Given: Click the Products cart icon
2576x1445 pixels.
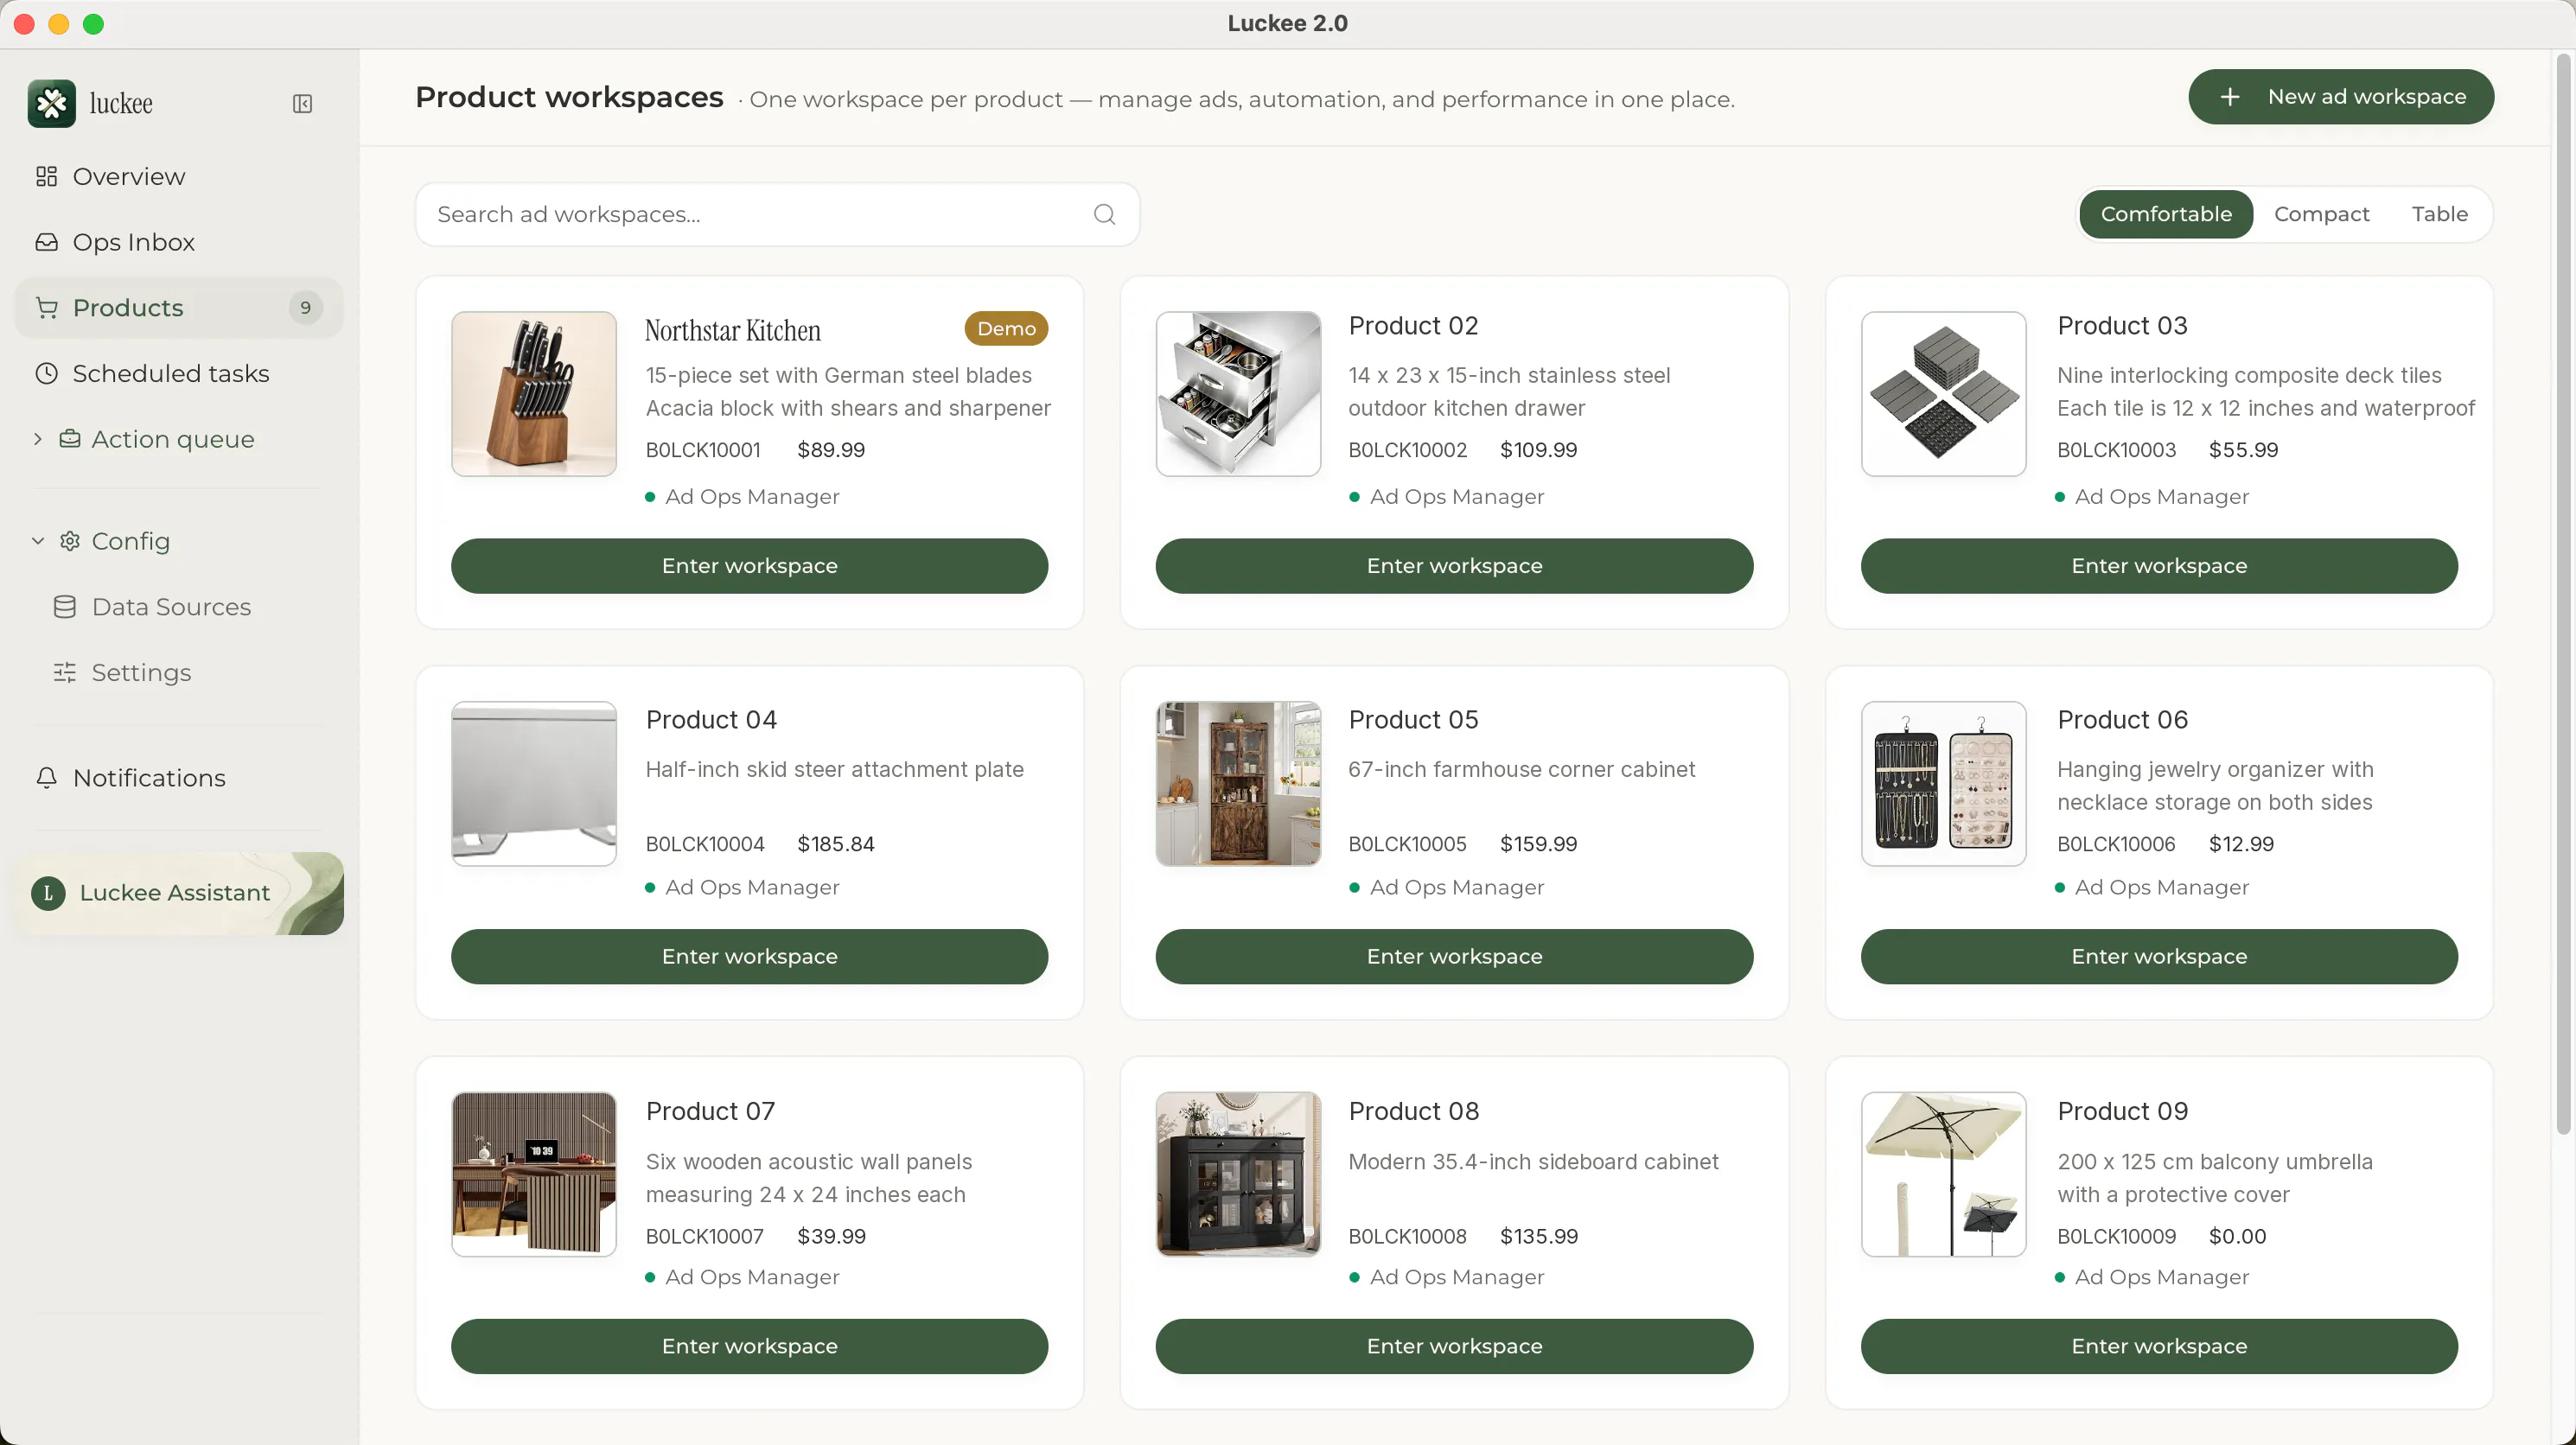Looking at the screenshot, I should click(46, 308).
